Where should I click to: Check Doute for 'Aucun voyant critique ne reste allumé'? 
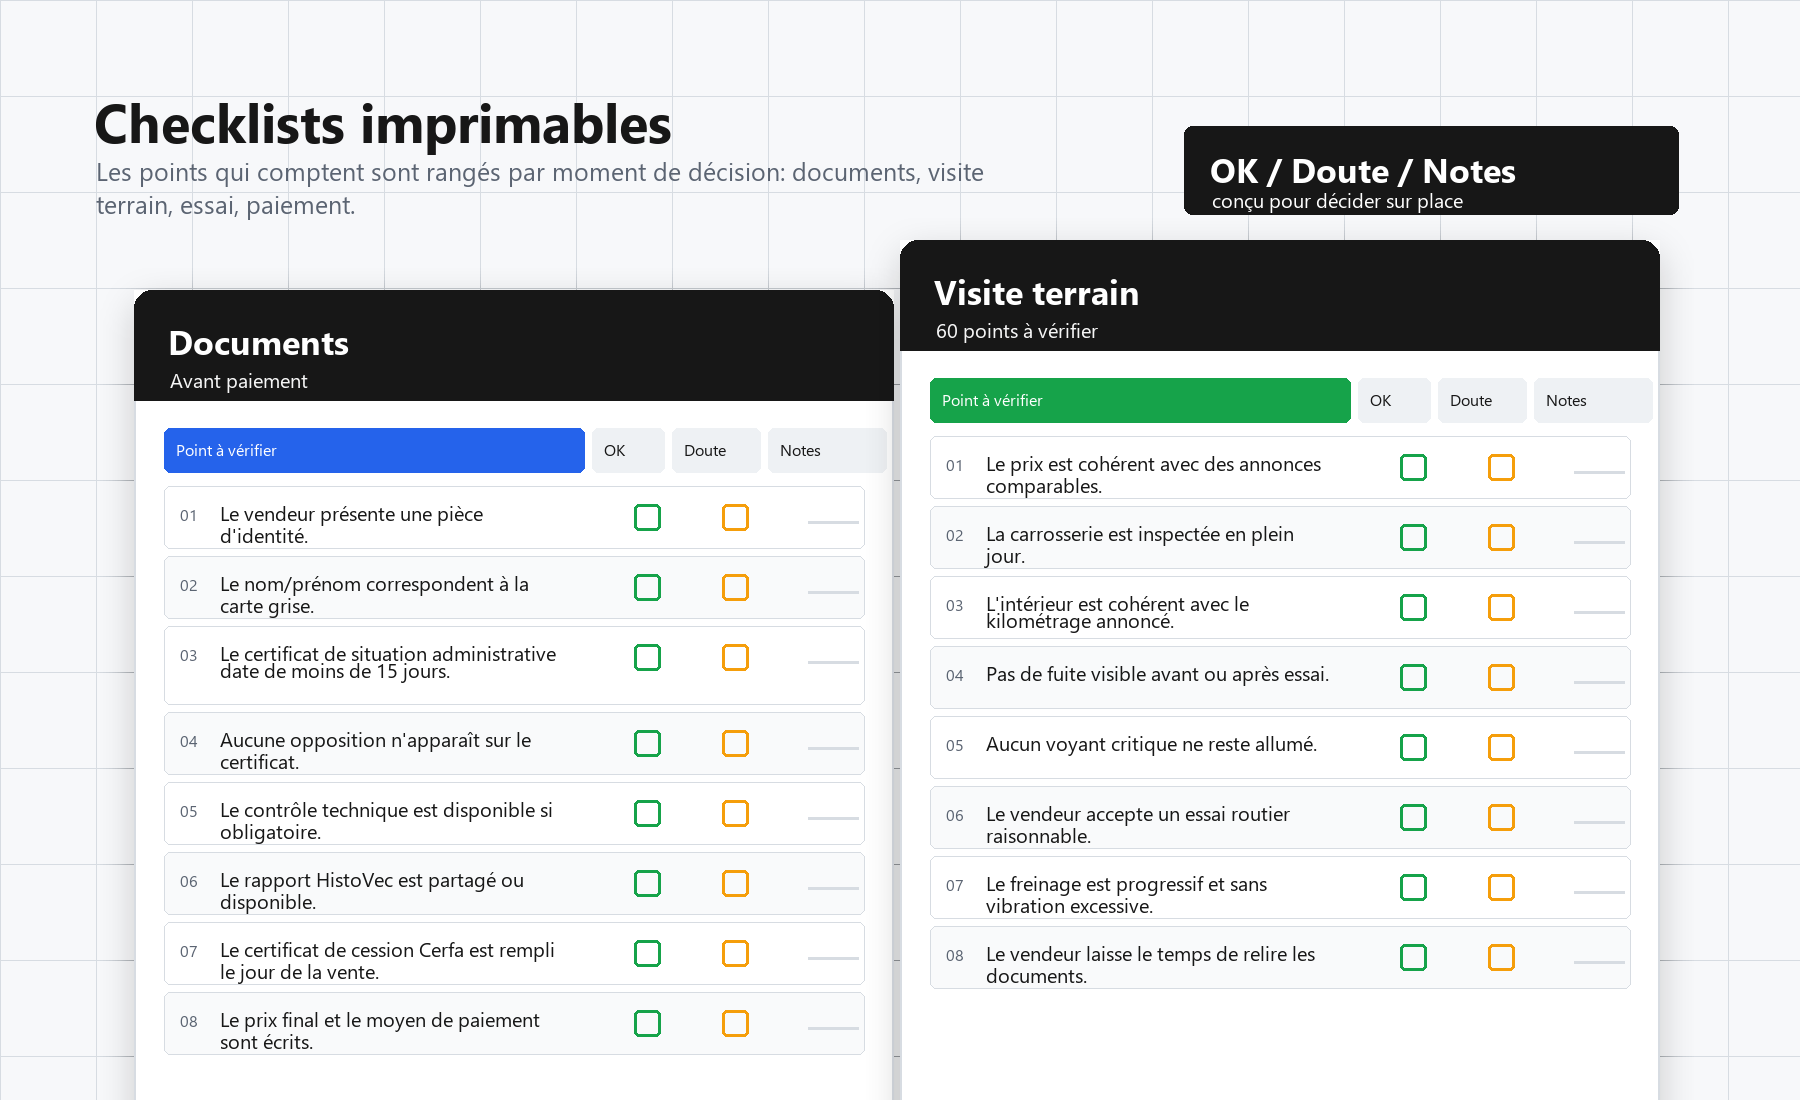coord(1501,747)
